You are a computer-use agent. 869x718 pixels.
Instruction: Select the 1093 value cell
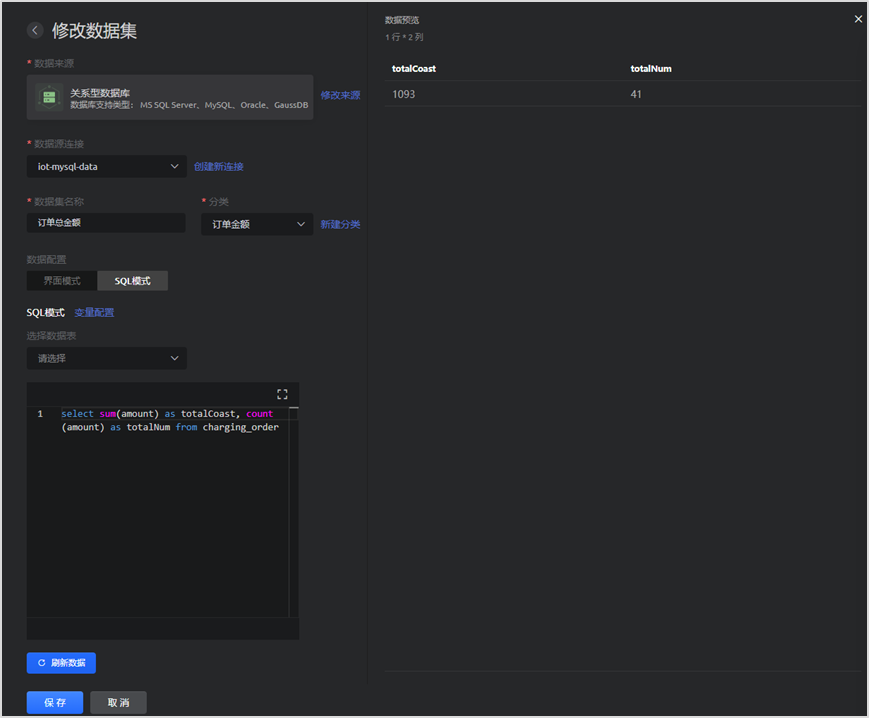coord(403,94)
